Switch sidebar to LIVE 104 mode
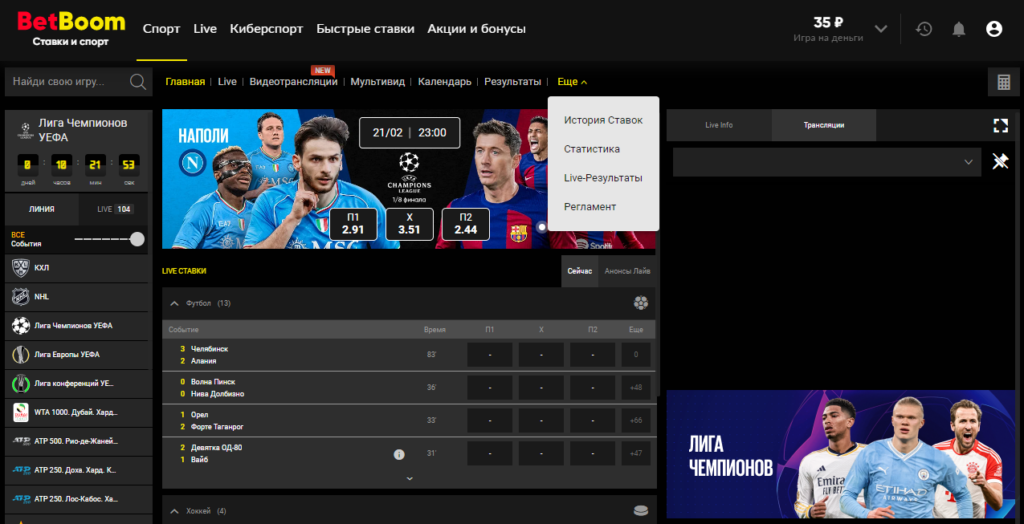 [x=113, y=209]
